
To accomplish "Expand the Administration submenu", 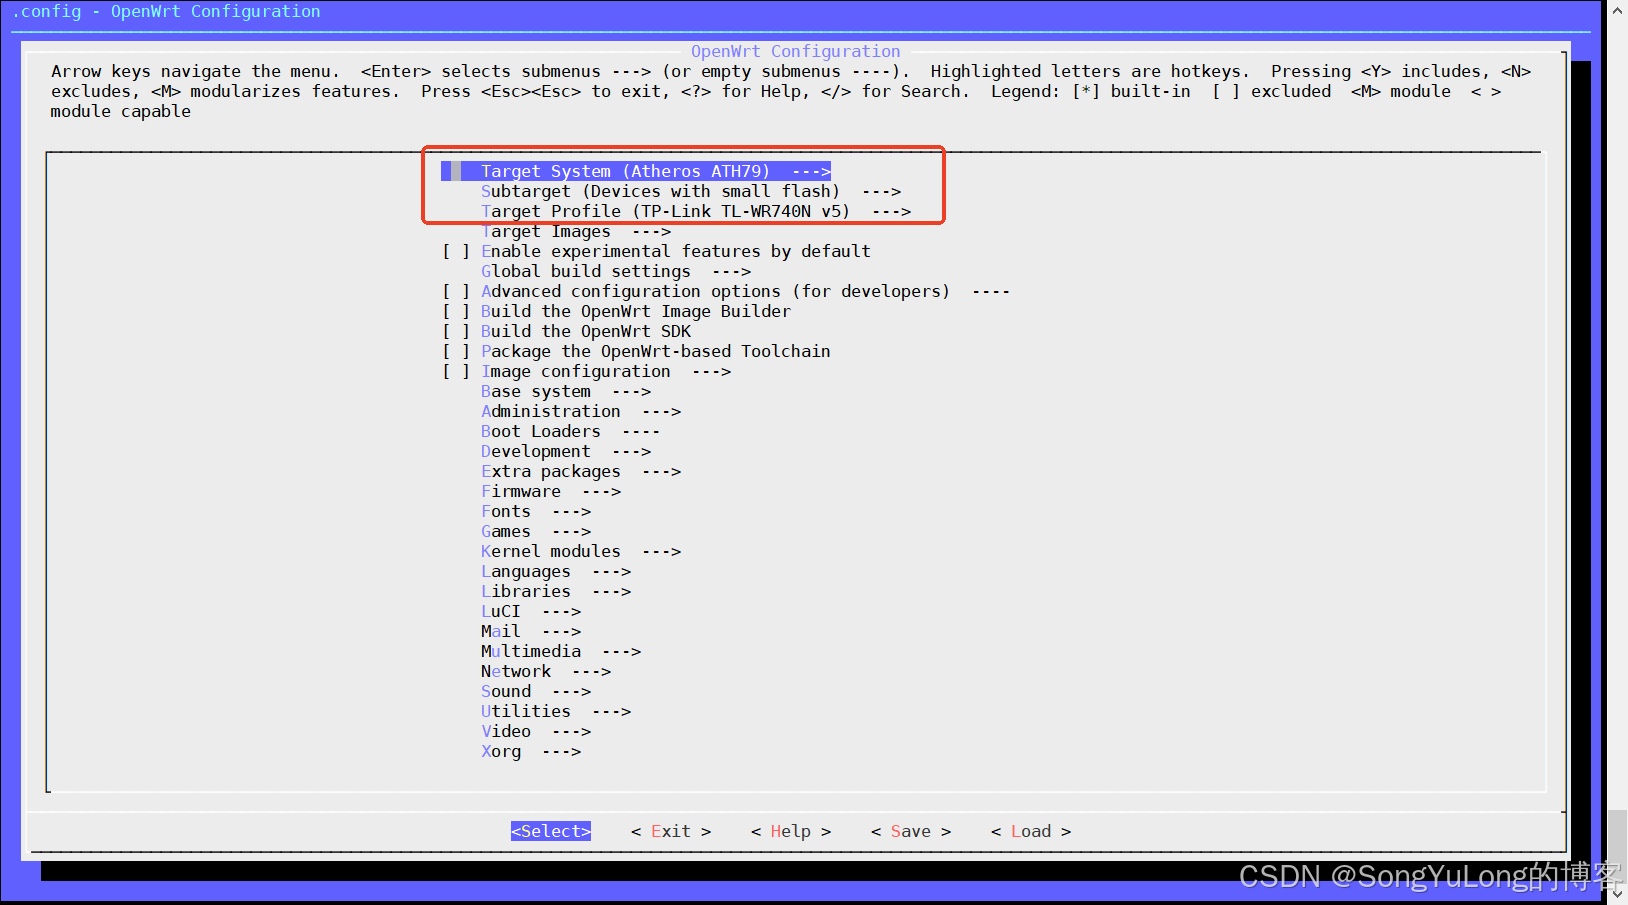I will point(581,411).
